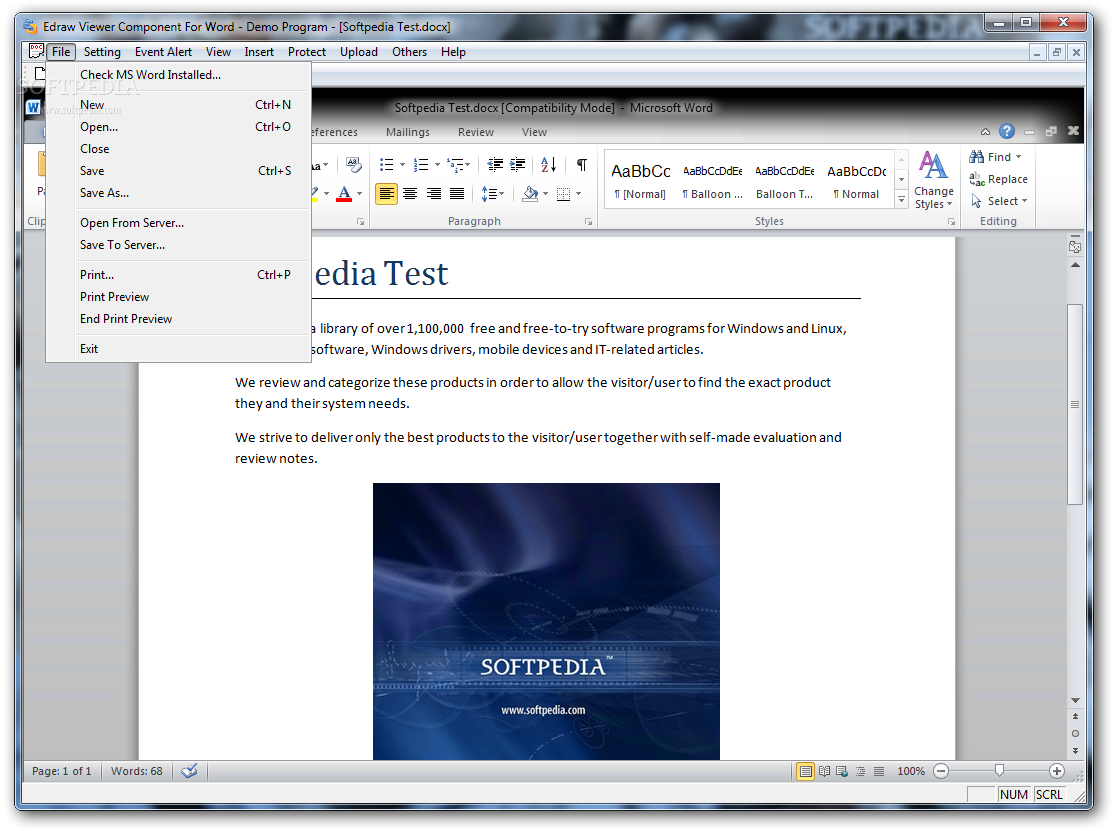Screen dimensions: 1114x831
Task: Click the Clear Formatting eraser icon
Action: 353,165
